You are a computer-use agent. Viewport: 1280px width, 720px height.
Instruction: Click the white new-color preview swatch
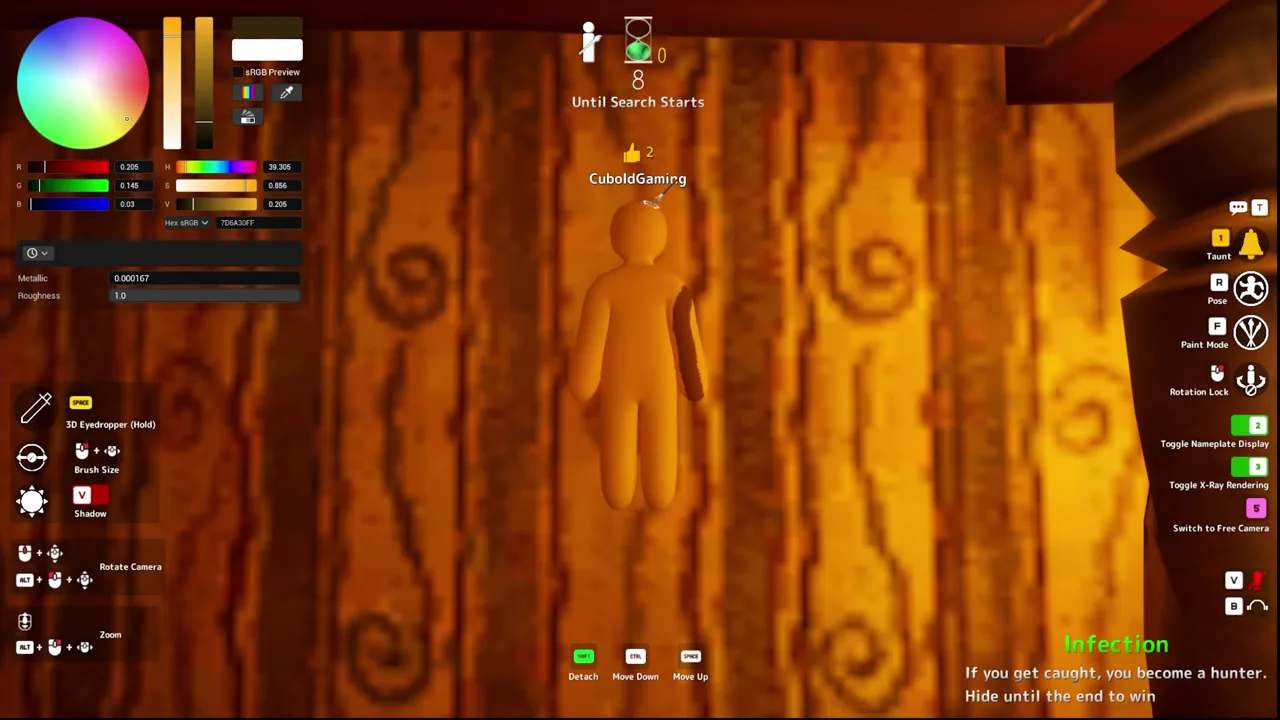tap(267, 50)
